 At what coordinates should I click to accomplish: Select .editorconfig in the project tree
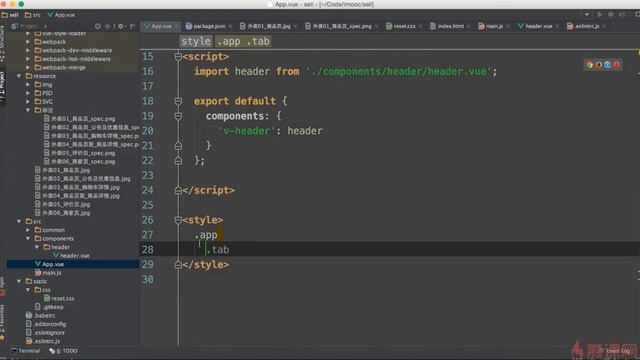coord(46,324)
